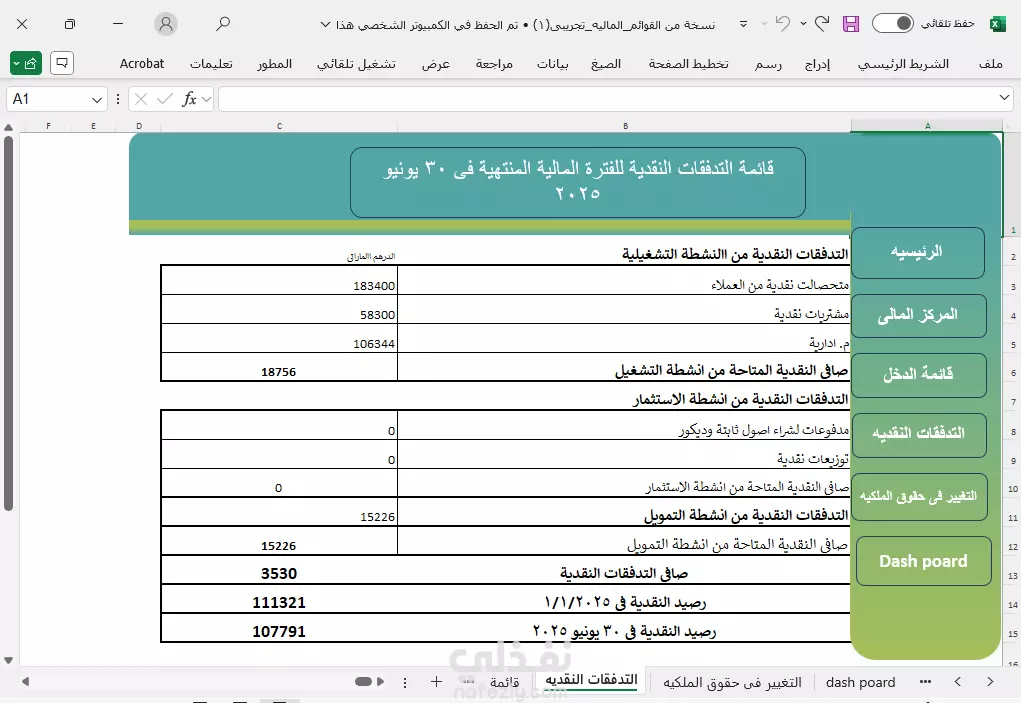Select column header C
The image size is (1021, 703).
click(x=279, y=126)
